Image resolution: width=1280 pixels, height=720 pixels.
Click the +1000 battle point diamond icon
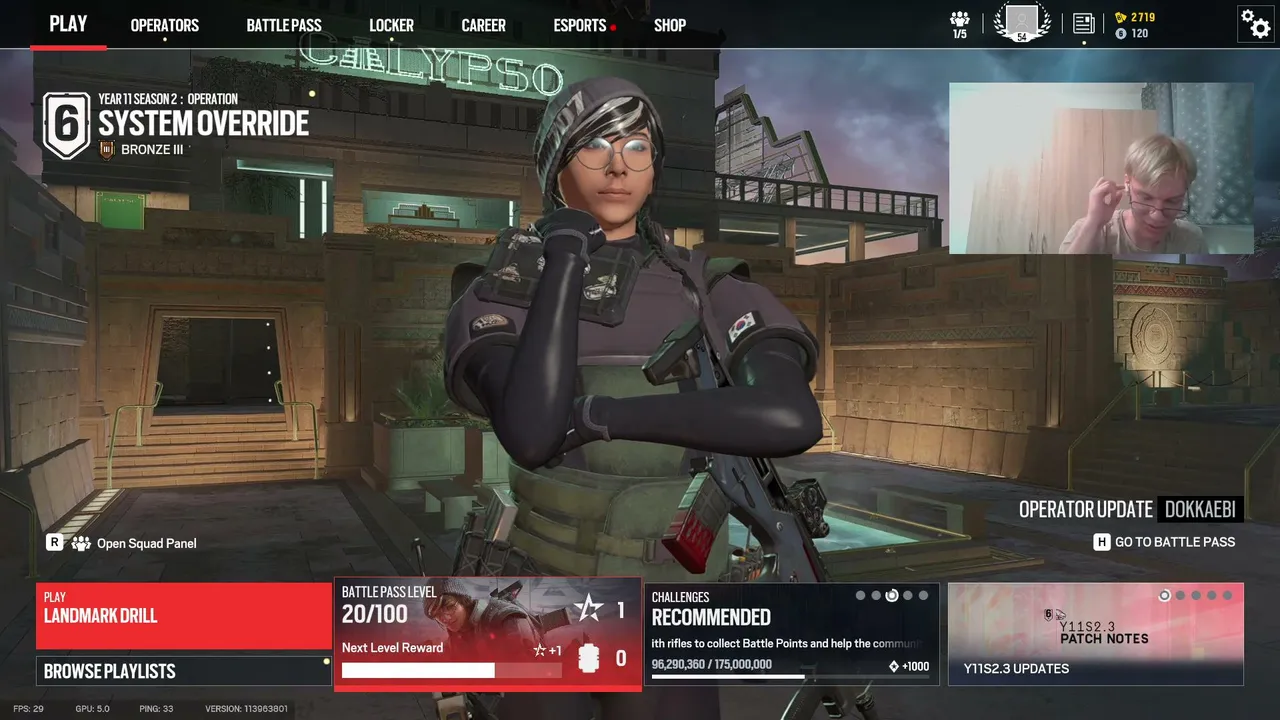click(x=894, y=666)
